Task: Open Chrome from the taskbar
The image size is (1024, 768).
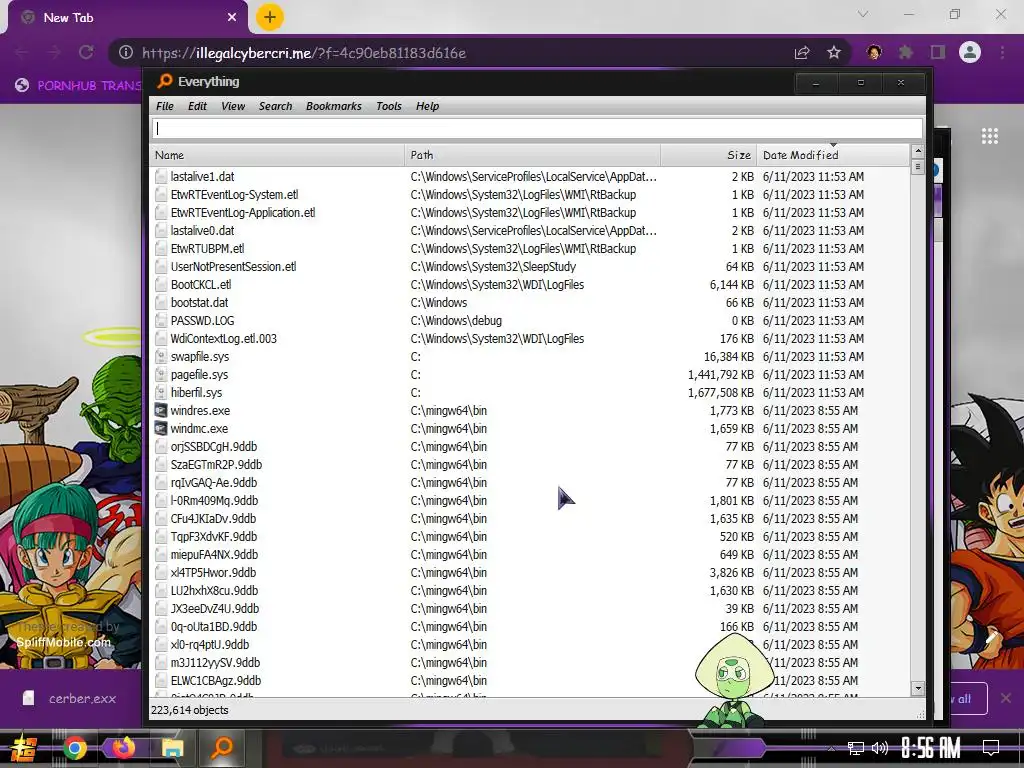Action: pos(75,748)
